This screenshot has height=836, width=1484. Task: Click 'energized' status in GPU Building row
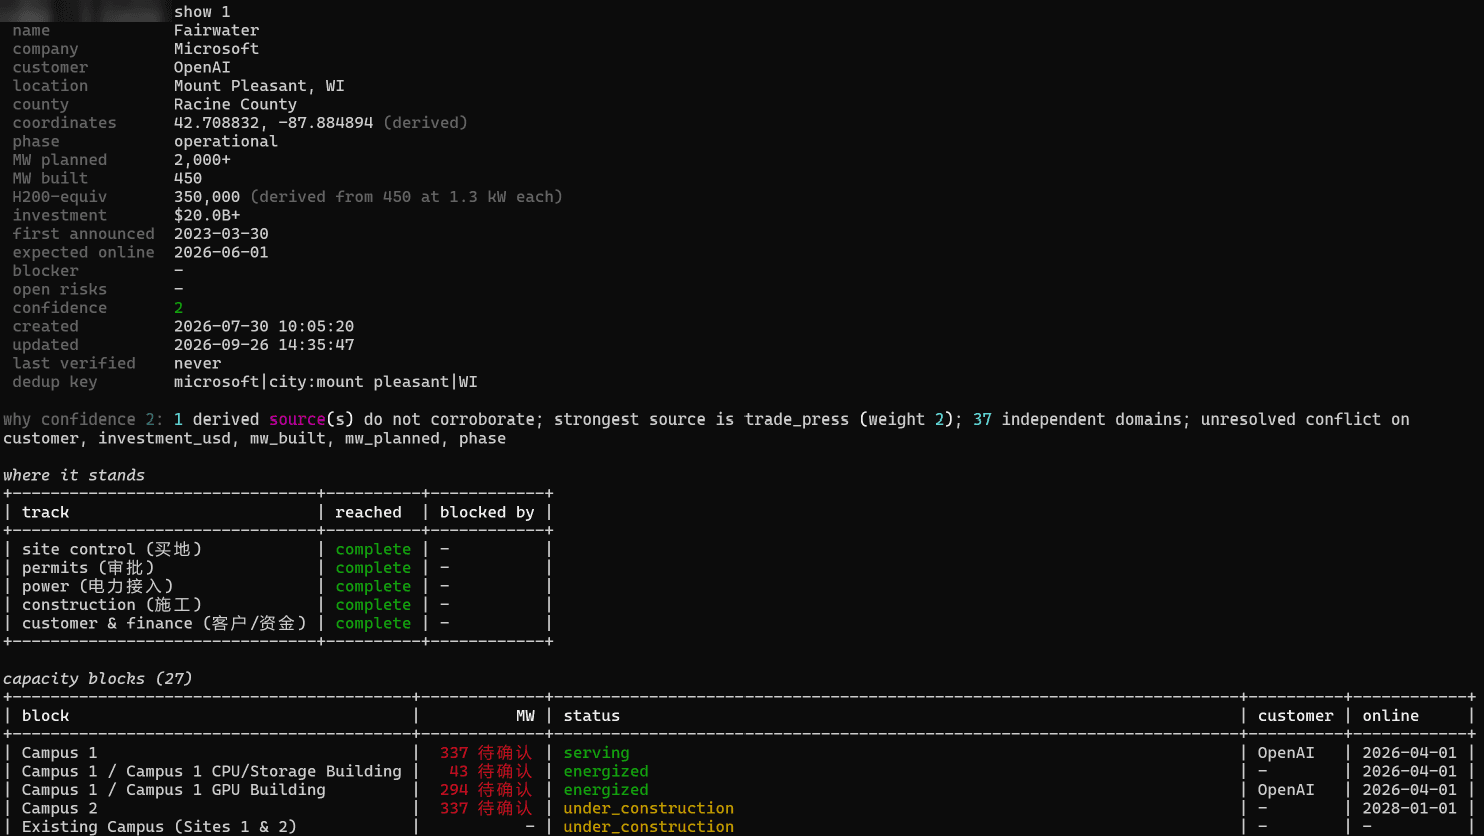pos(606,790)
